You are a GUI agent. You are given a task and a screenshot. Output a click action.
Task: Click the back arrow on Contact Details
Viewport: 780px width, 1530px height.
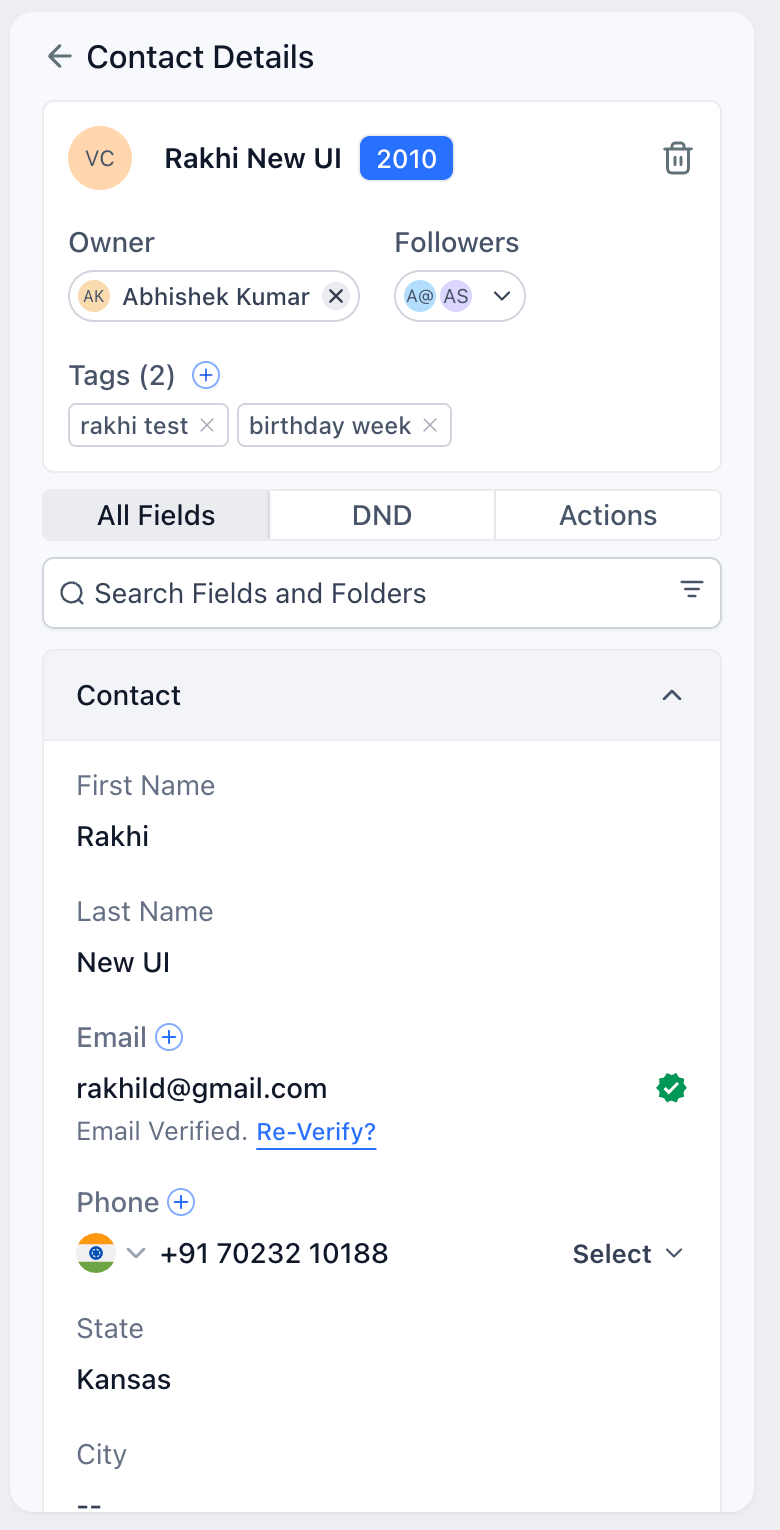click(x=59, y=56)
